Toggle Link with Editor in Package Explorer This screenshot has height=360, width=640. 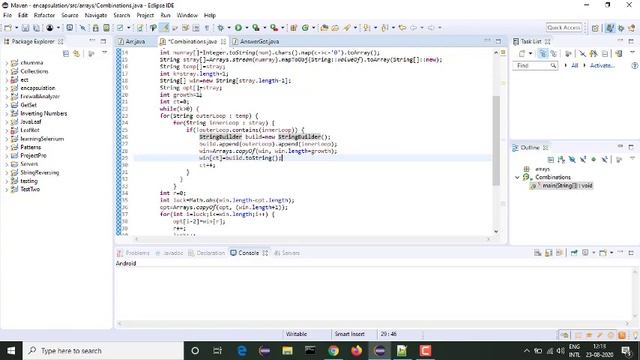click(x=76, y=53)
